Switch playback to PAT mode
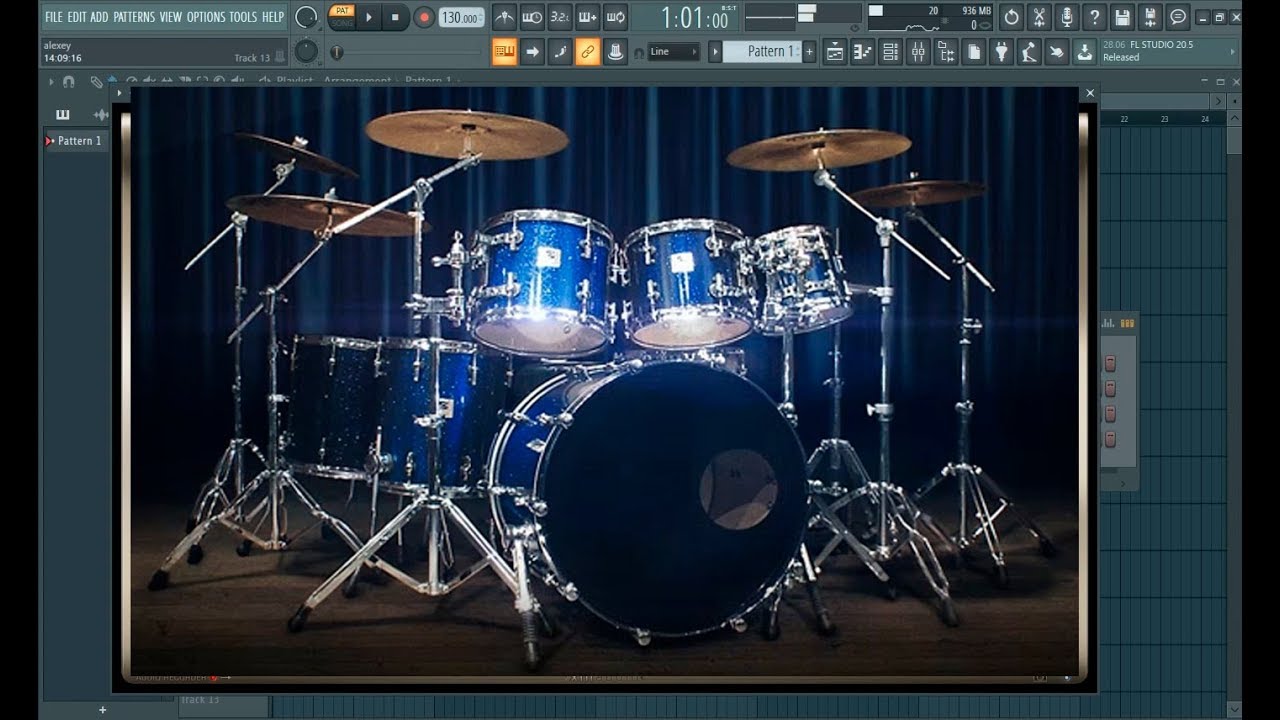This screenshot has height=720, width=1280. pos(342,11)
